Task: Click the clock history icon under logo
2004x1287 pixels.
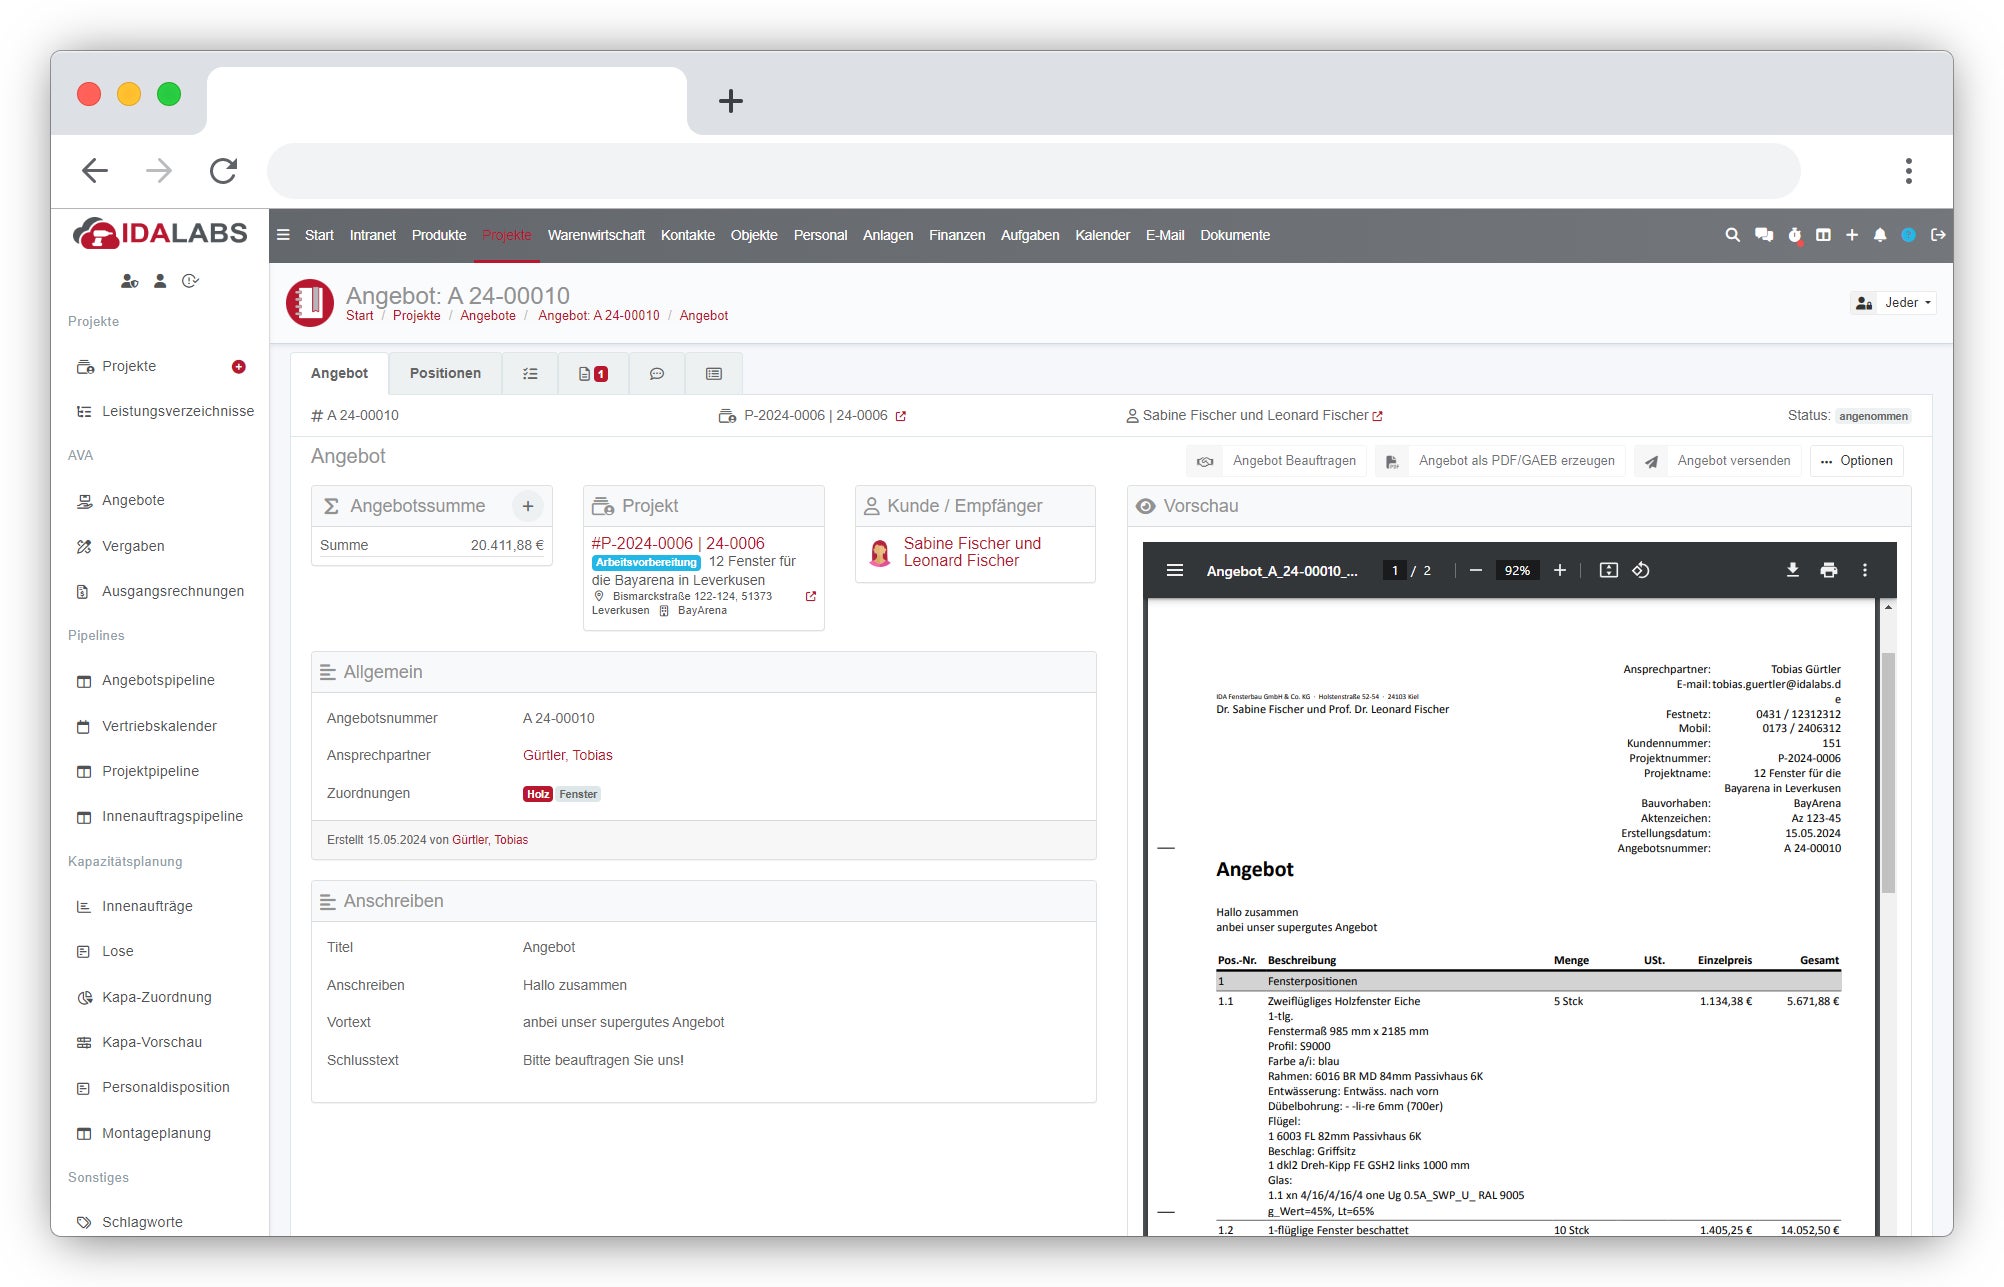Action: (x=190, y=281)
